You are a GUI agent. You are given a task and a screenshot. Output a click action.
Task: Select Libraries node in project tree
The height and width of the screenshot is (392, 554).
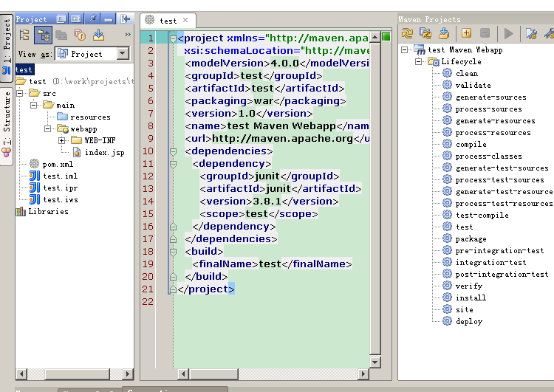pyautogui.click(x=42, y=211)
